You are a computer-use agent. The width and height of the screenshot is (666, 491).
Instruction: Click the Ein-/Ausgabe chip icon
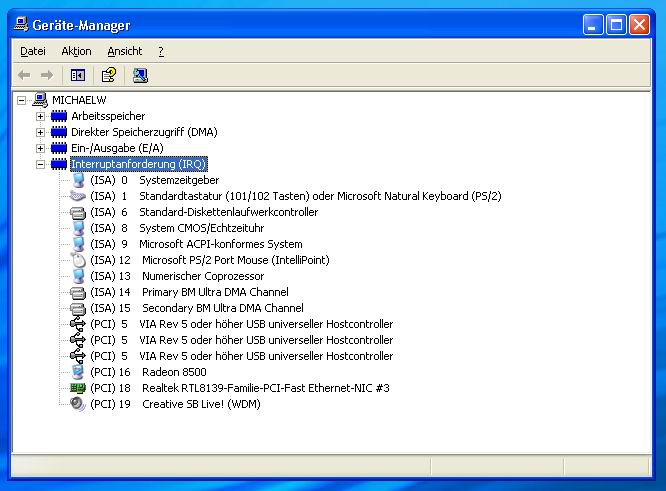(x=59, y=148)
